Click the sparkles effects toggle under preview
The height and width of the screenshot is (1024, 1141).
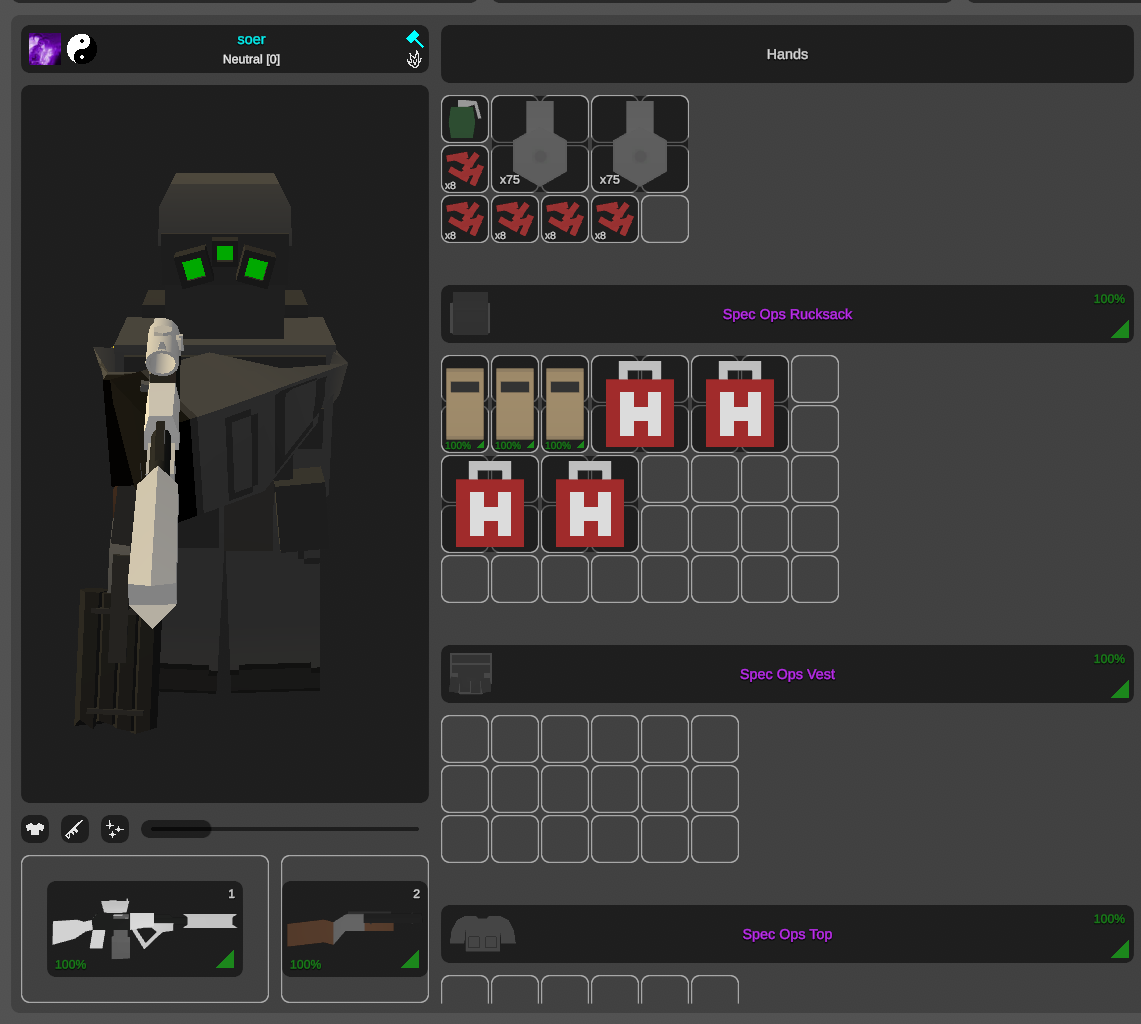(x=115, y=829)
